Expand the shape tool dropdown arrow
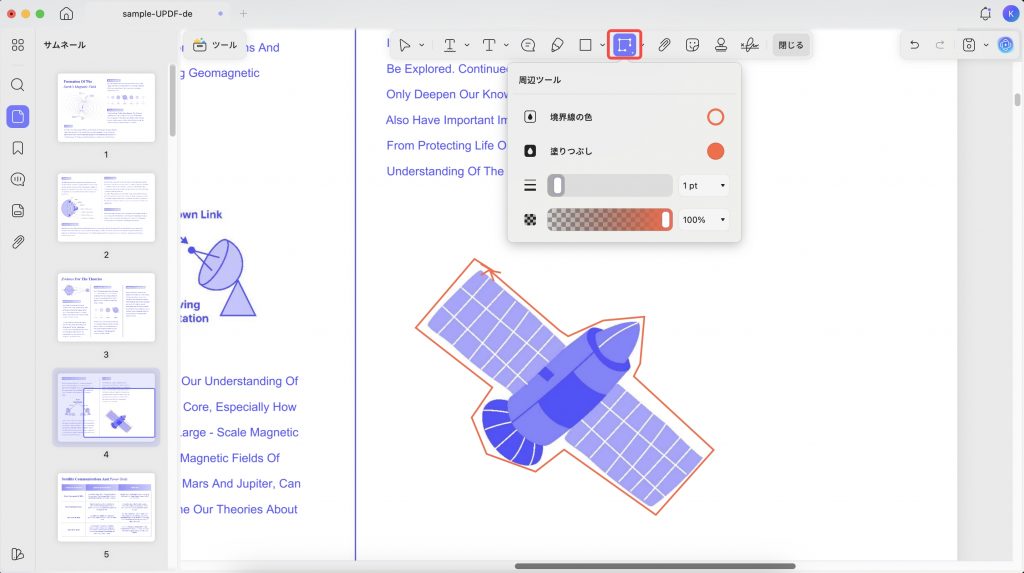1024x573 pixels. [x=602, y=45]
